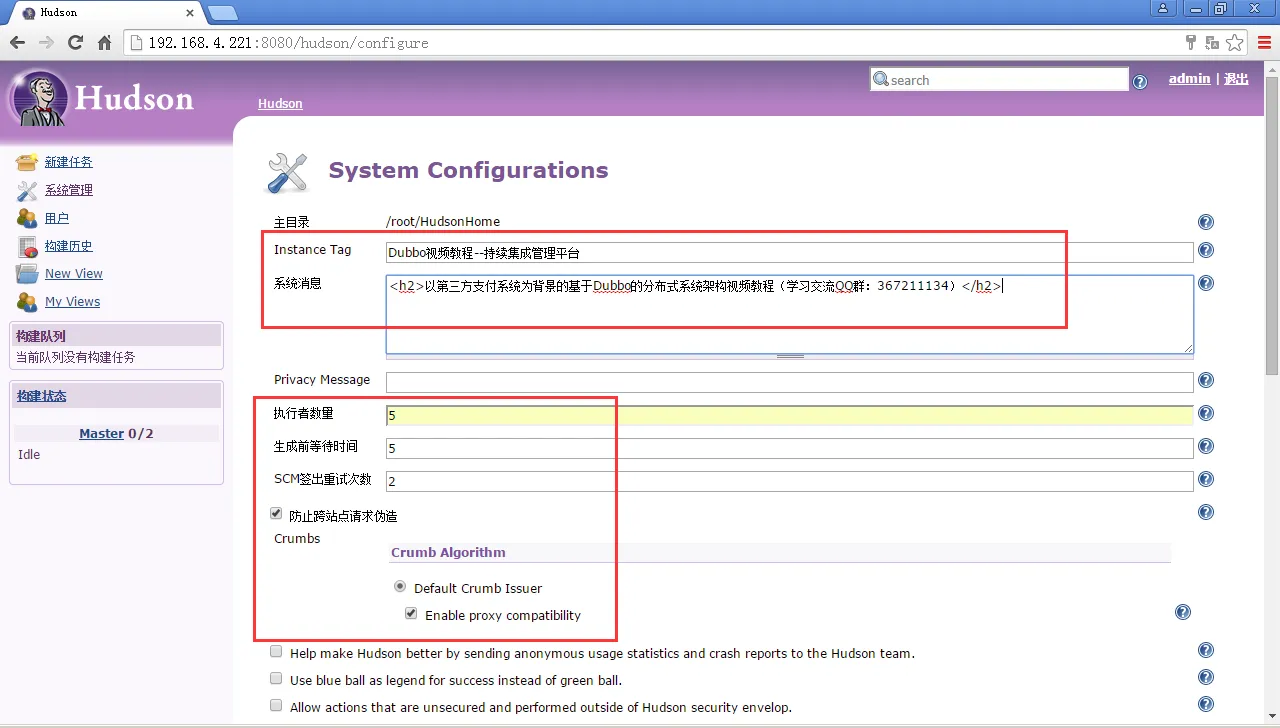Click the 执行者数量 input field

(789, 415)
